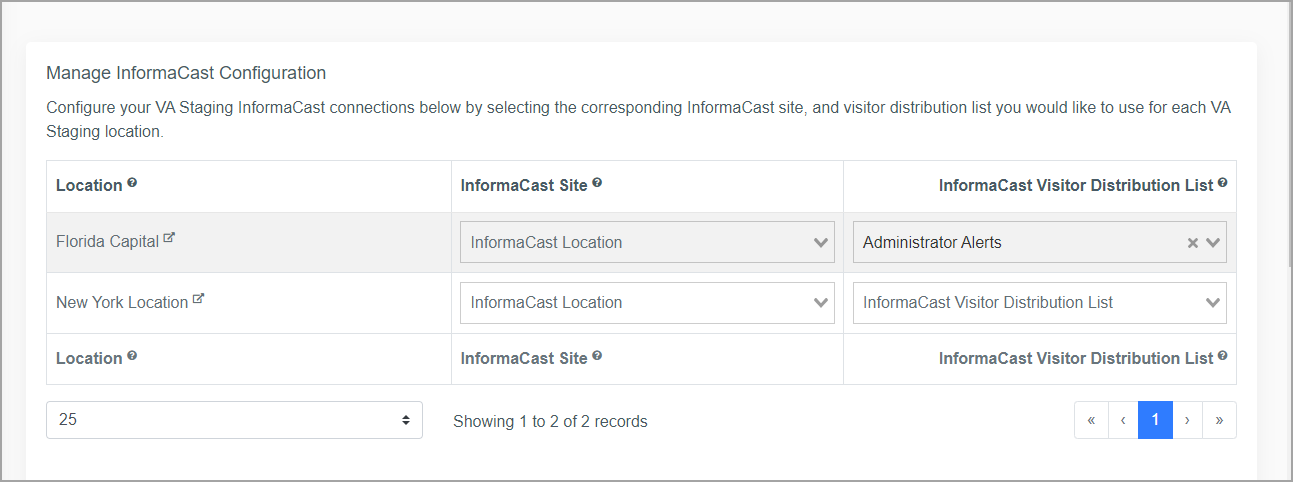Sort by top InformaCast Visitor Distribution List header
The height and width of the screenshot is (482, 1293).
1076,185
